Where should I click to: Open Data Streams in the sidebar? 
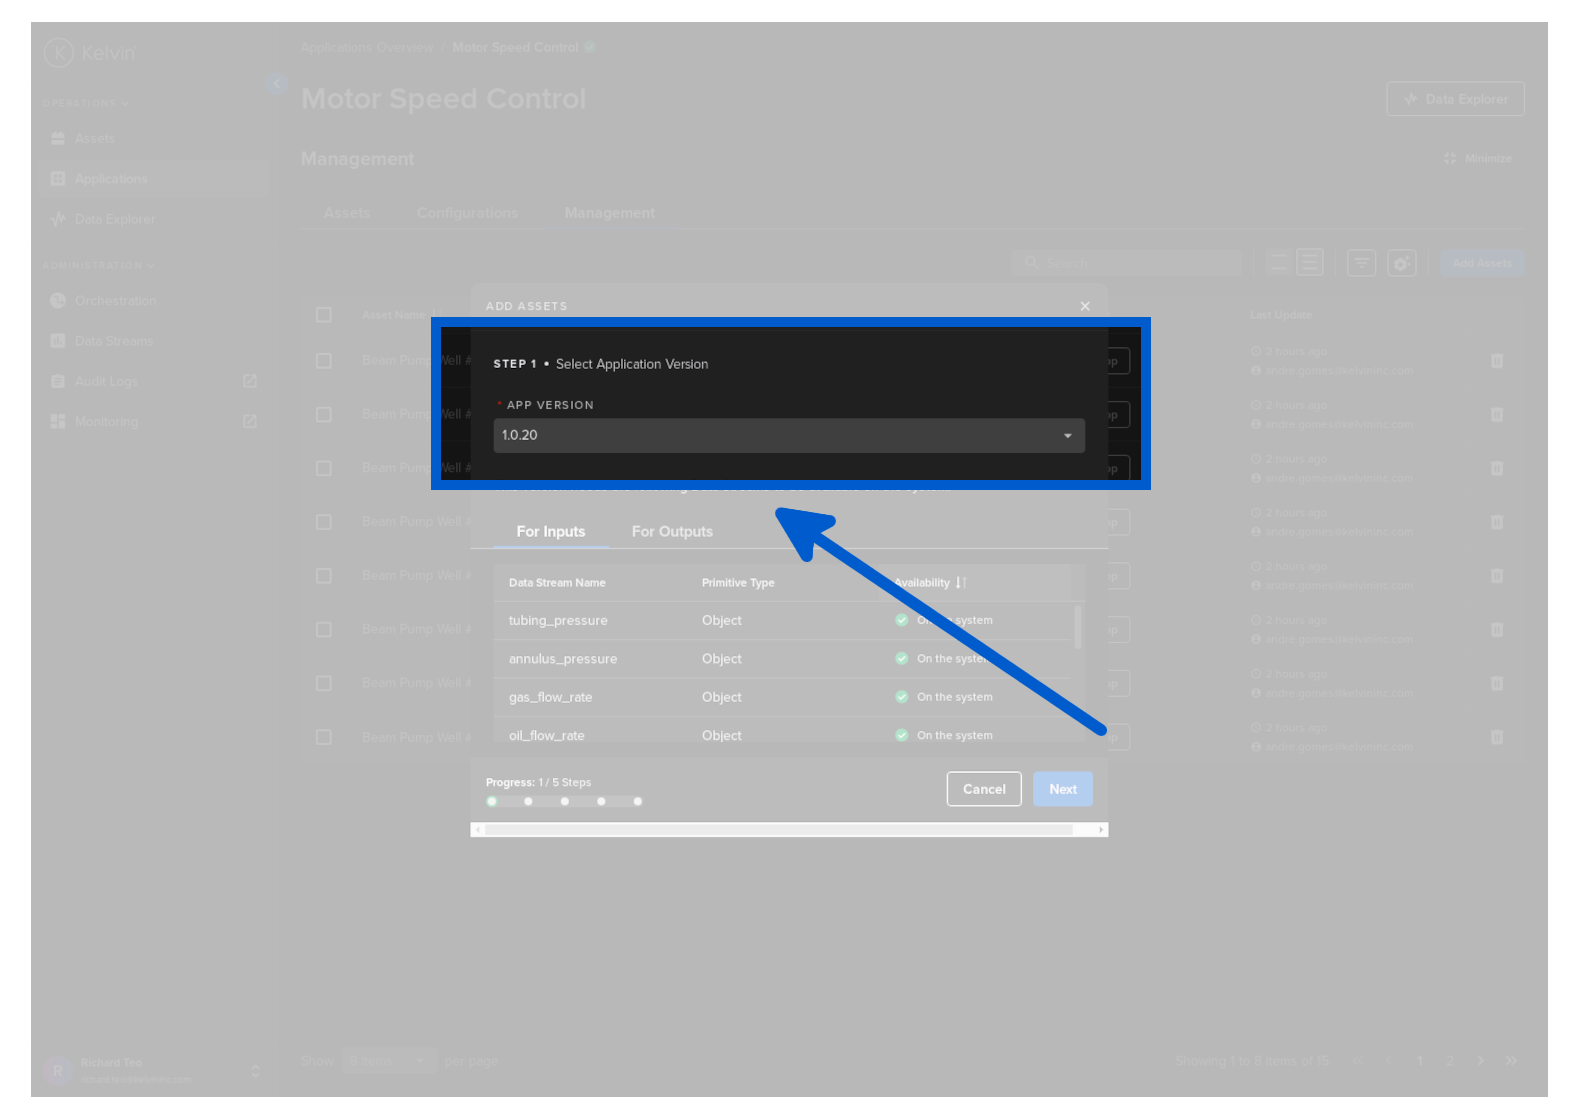(113, 341)
